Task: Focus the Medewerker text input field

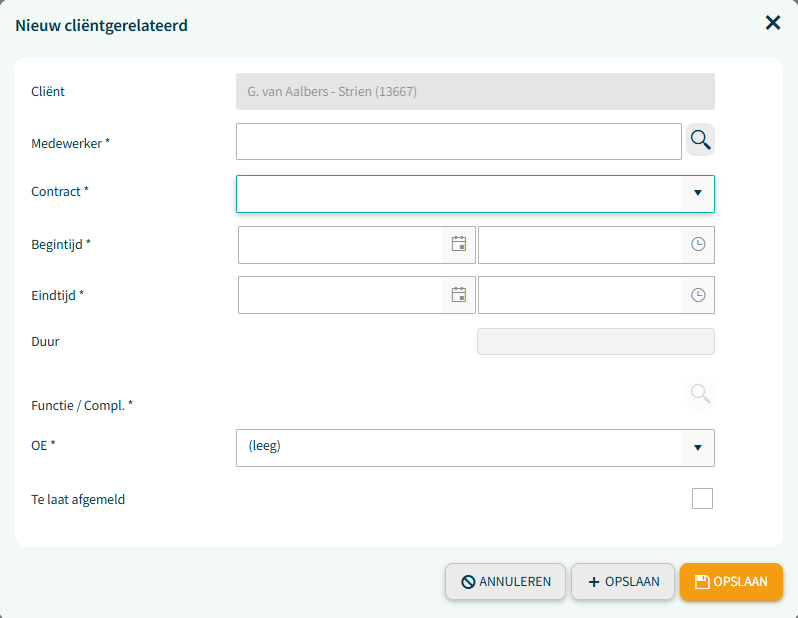Action: pos(459,142)
